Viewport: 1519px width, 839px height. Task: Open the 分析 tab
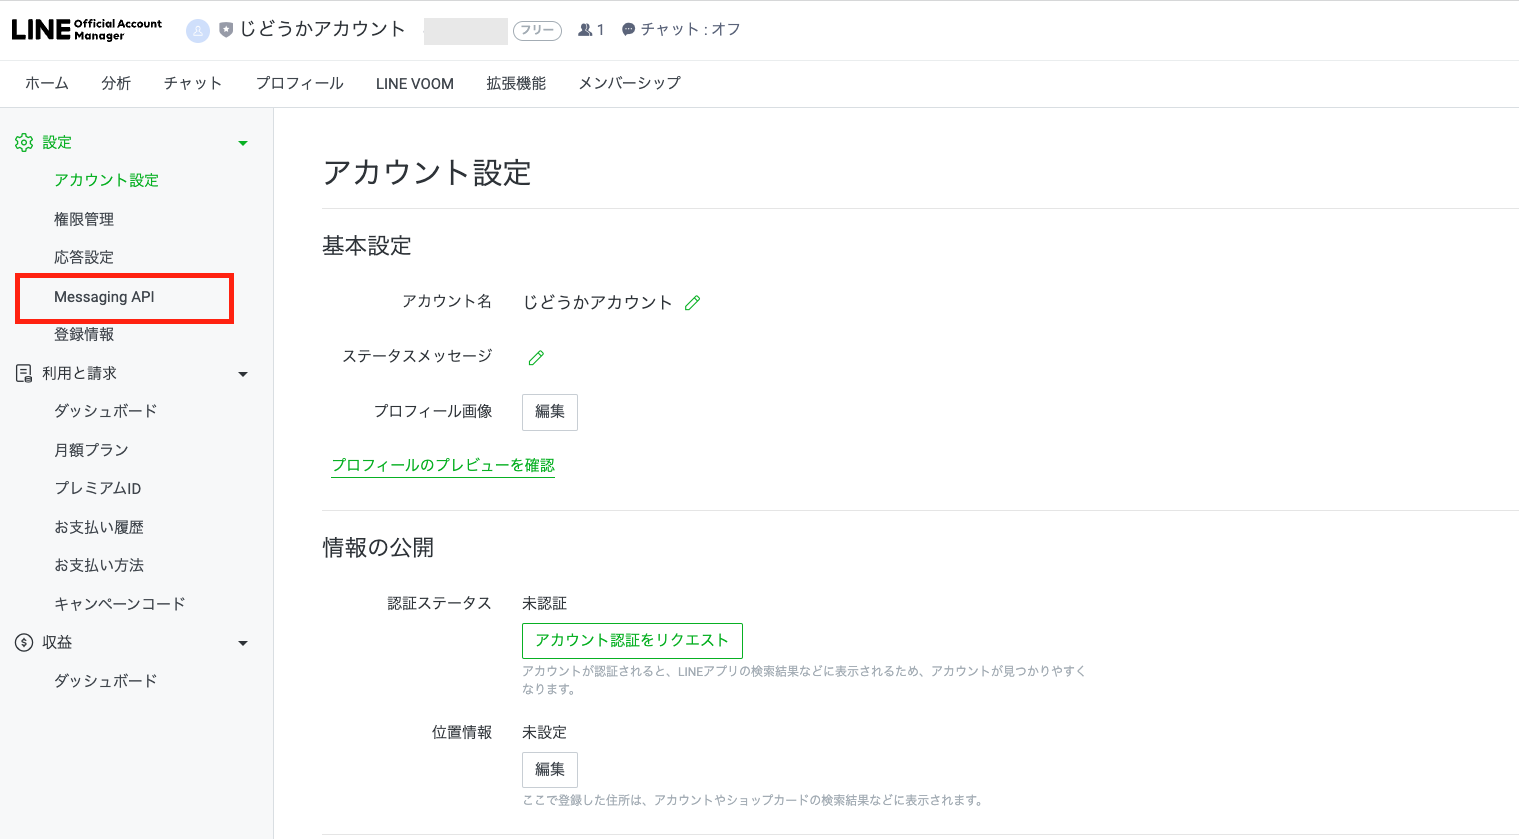(x=116, y=84)
